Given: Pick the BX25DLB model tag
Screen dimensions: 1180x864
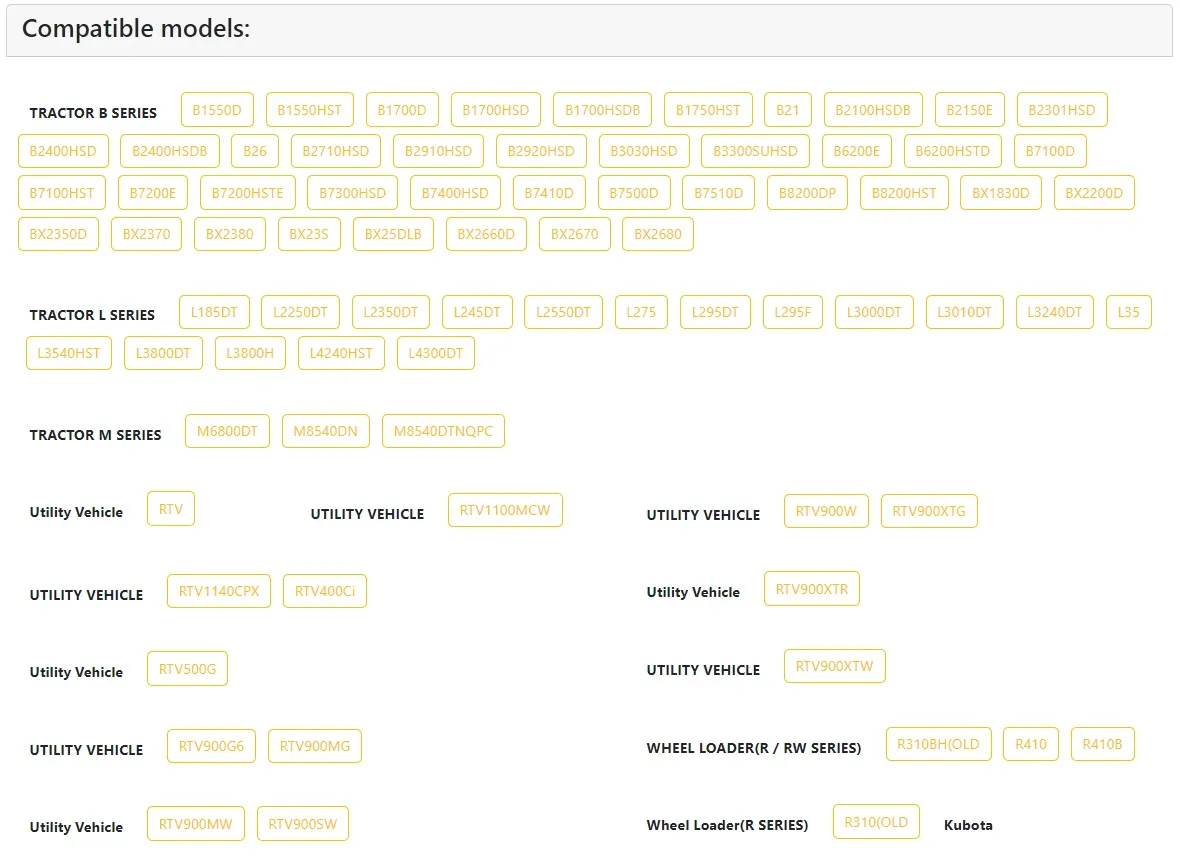Looking at the screenshot, I should [x=393, y=234].
